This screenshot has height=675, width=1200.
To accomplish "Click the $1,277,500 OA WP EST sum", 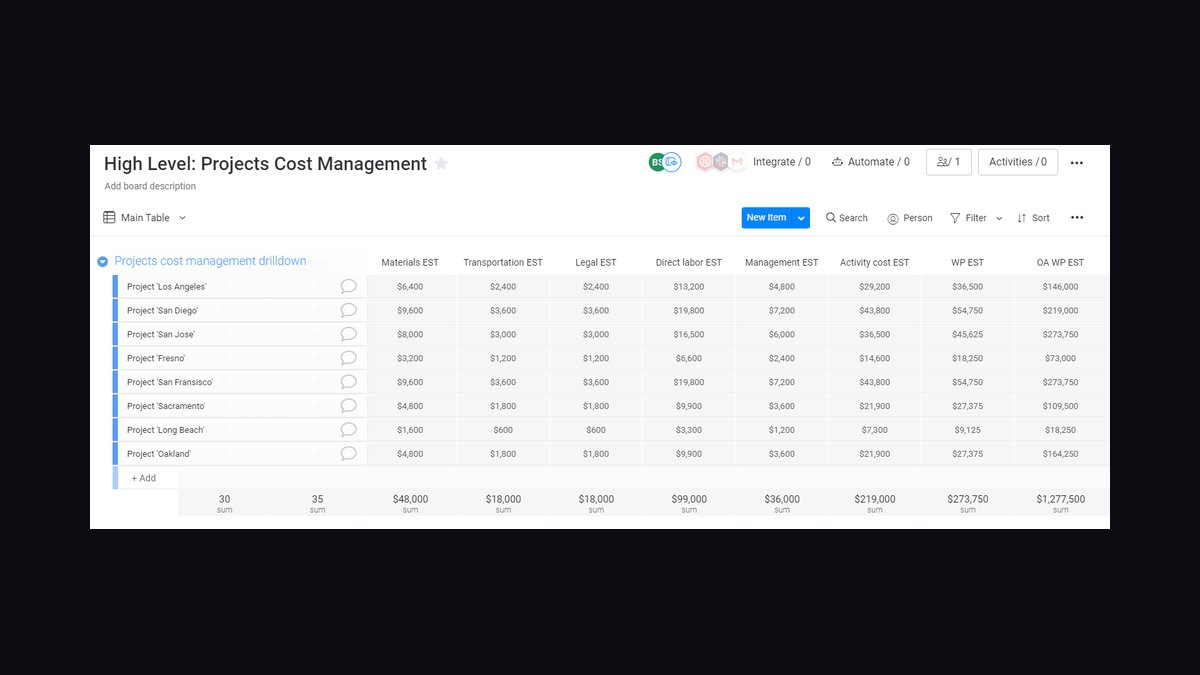I will 1061,499.
